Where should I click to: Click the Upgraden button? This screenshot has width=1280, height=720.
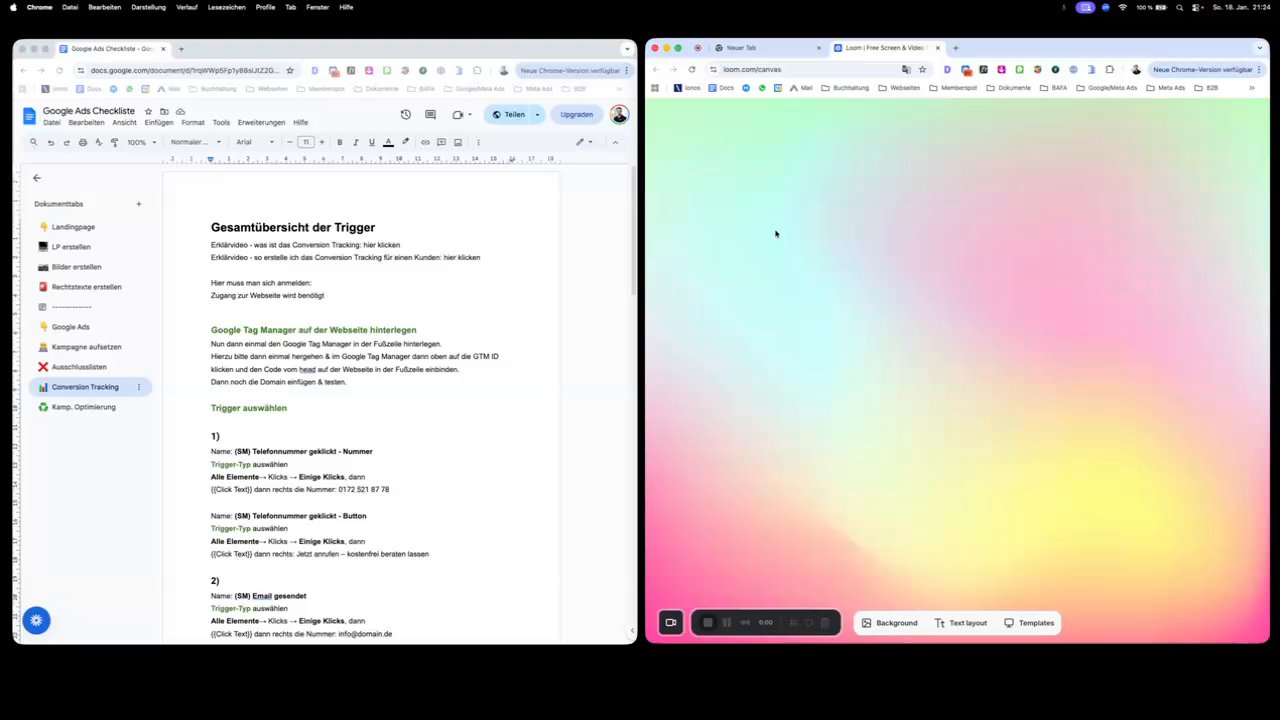tap(576, 115)
